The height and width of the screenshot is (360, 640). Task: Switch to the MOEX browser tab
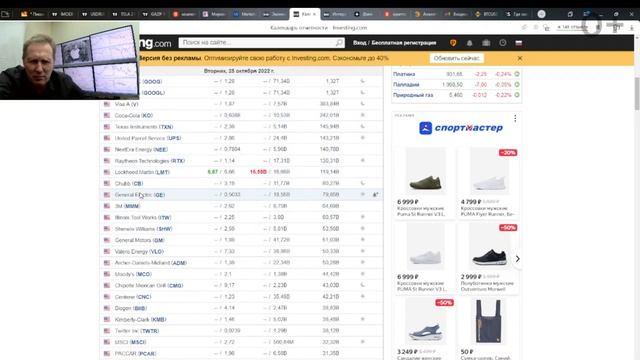pyautogui.click(x=62, y=14)
